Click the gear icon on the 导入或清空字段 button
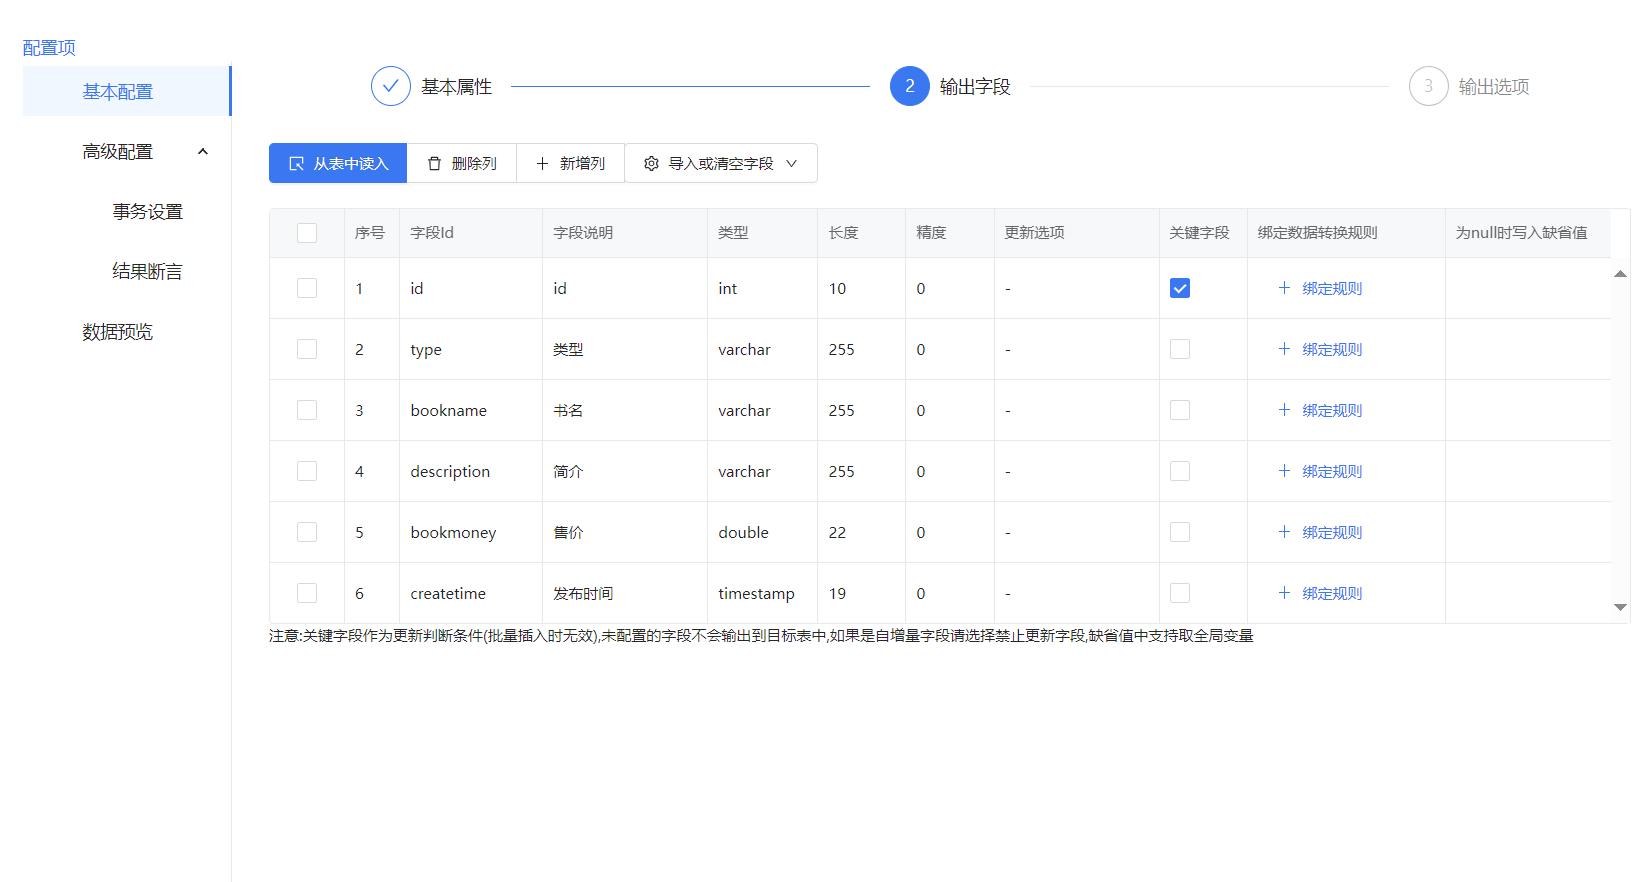Image resolution: width=1649 pixels, height=882 pixels. (651, 163)
